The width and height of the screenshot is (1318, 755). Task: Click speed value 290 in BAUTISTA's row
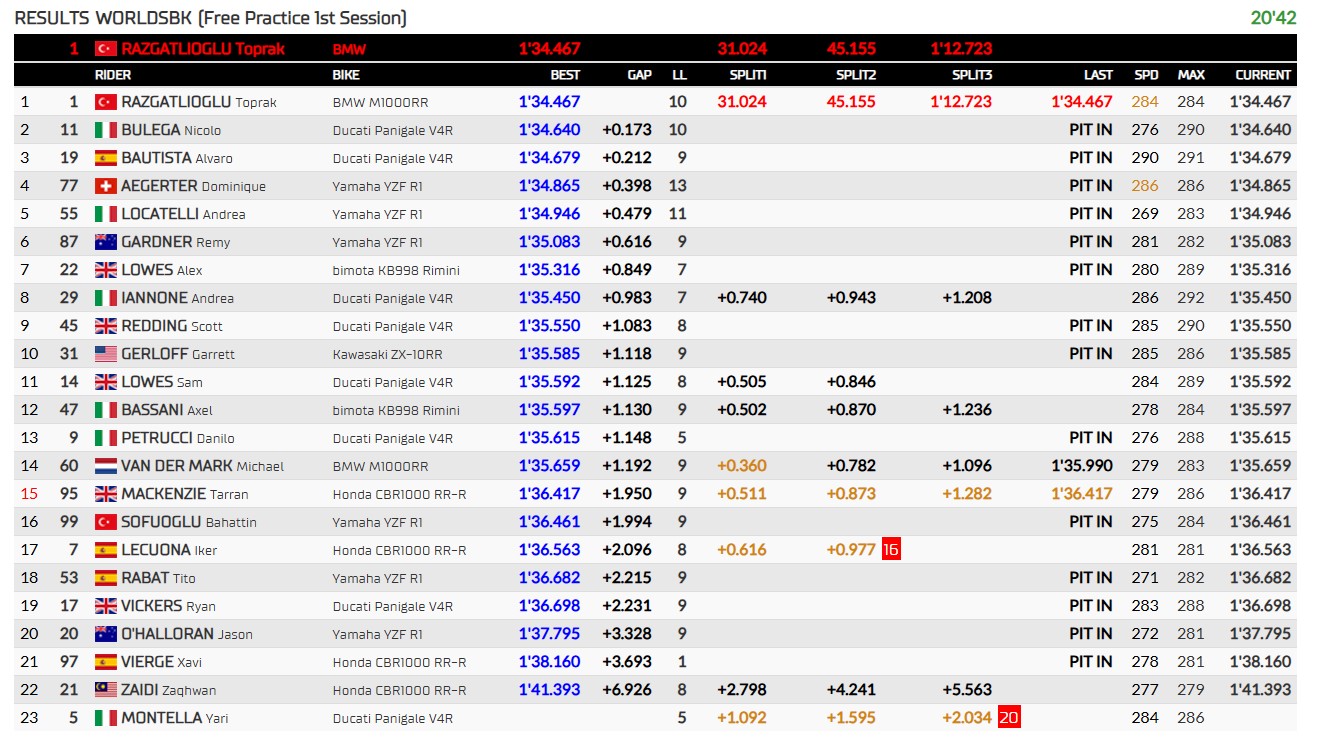tap(1145, 157)
